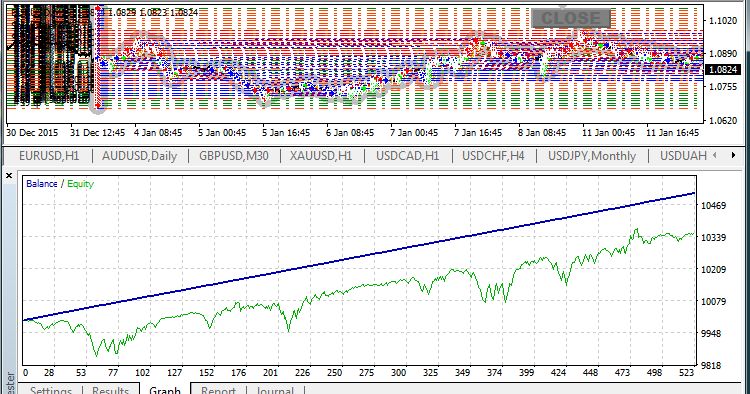The width and height of the screenshot is (750, 394).
Task: Select the GBPUSD,M30 chart tab
Action: [x=234, y=156]
